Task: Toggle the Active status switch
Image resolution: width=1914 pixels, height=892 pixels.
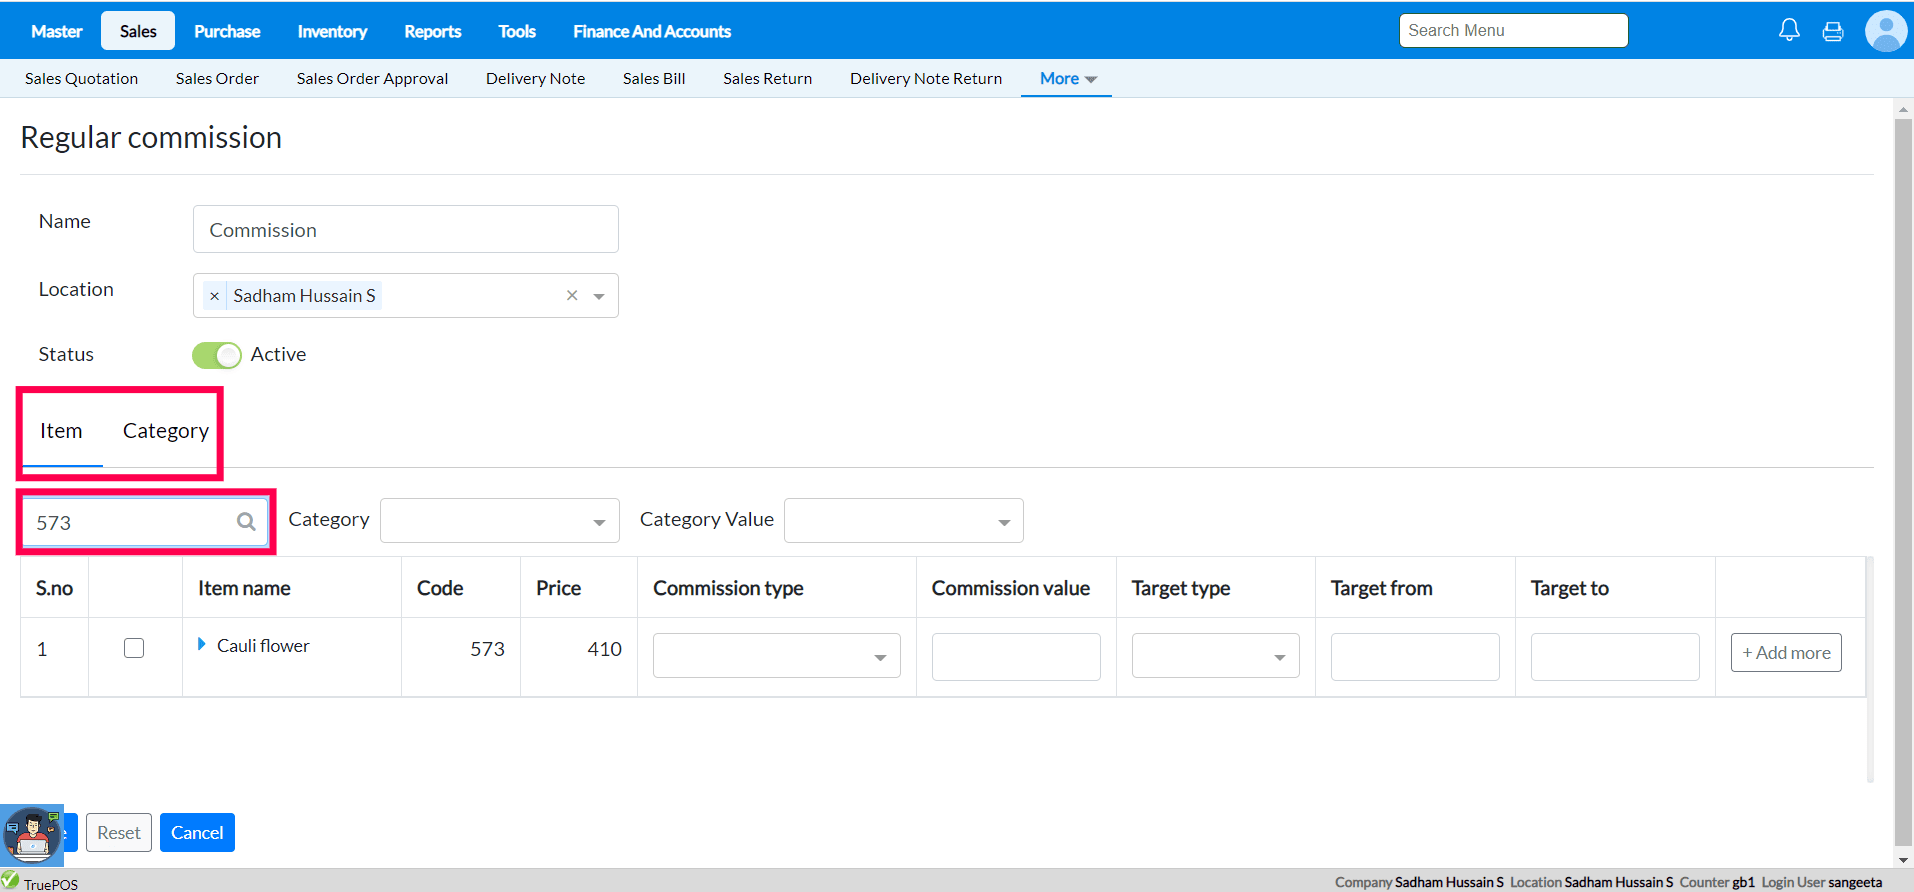Action: click(x=217, y=355)
